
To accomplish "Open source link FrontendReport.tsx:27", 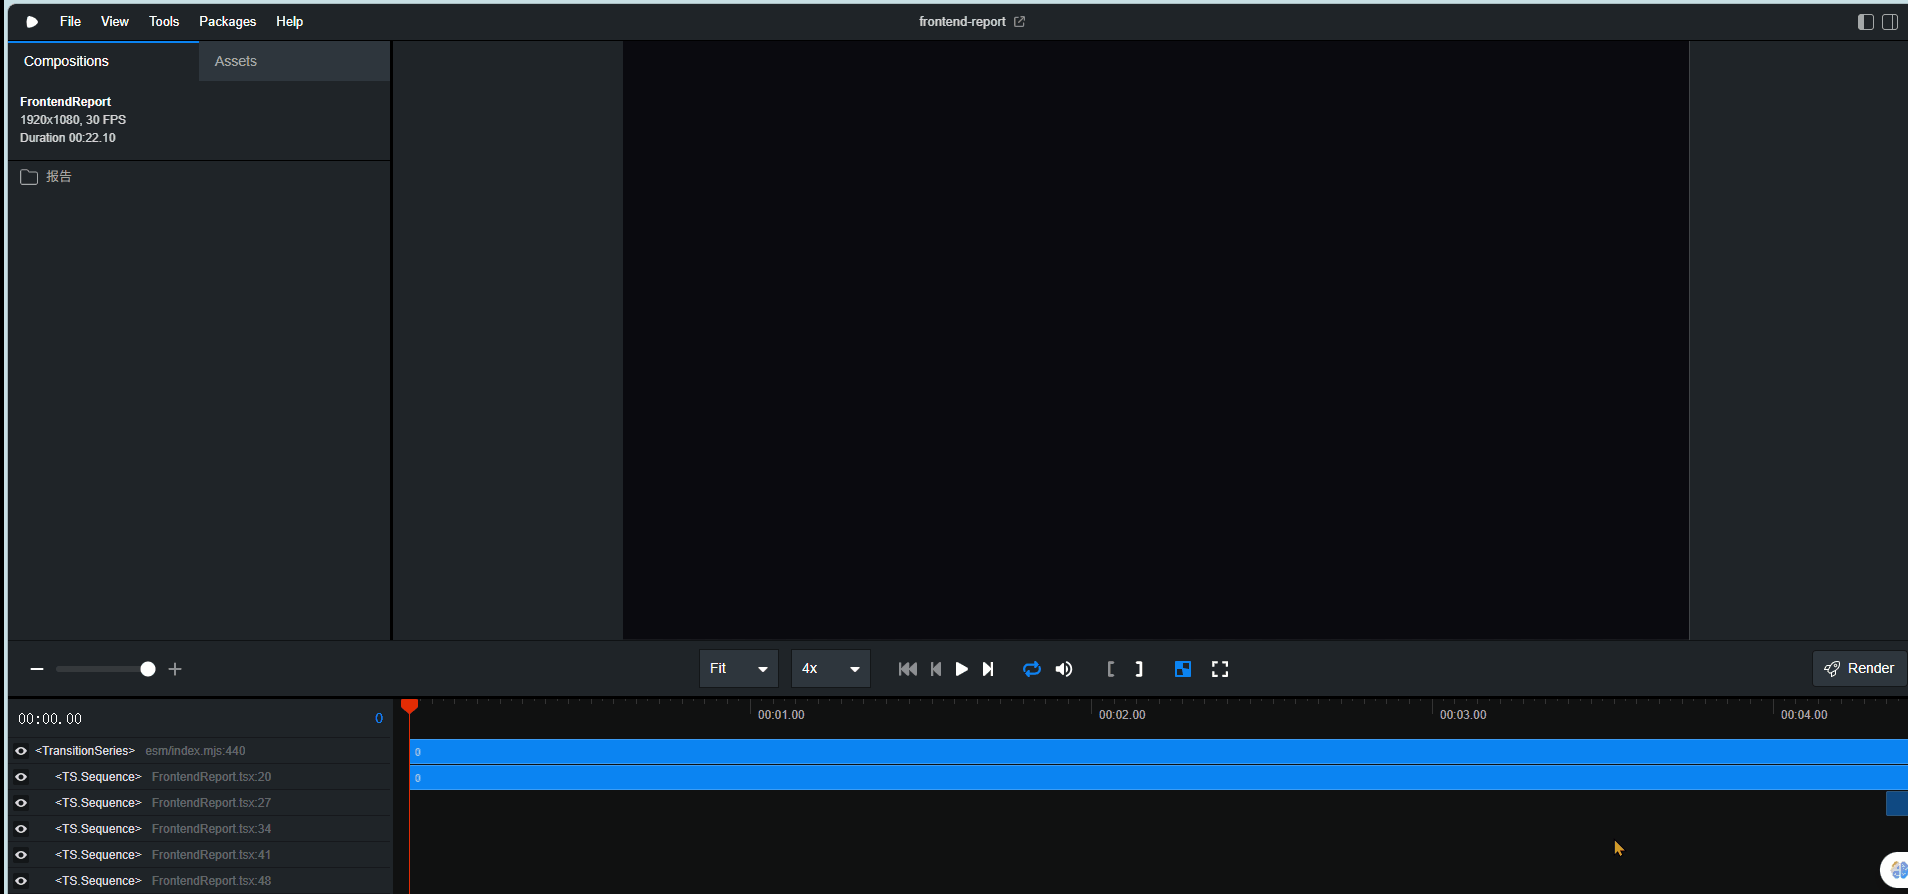I will (x=211, y=803).
